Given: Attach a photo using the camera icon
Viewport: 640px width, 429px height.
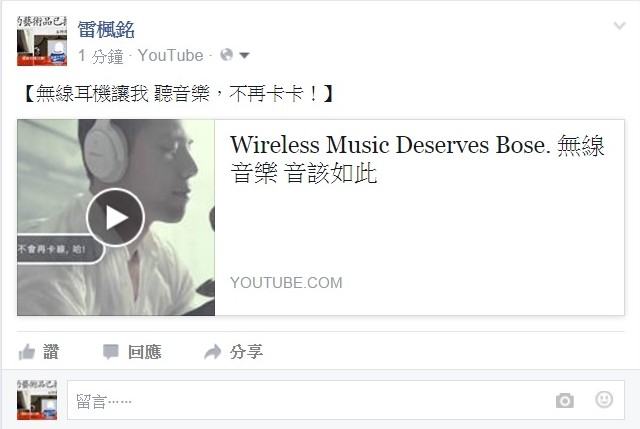Looking at the screenshot, I should point(565,400).
